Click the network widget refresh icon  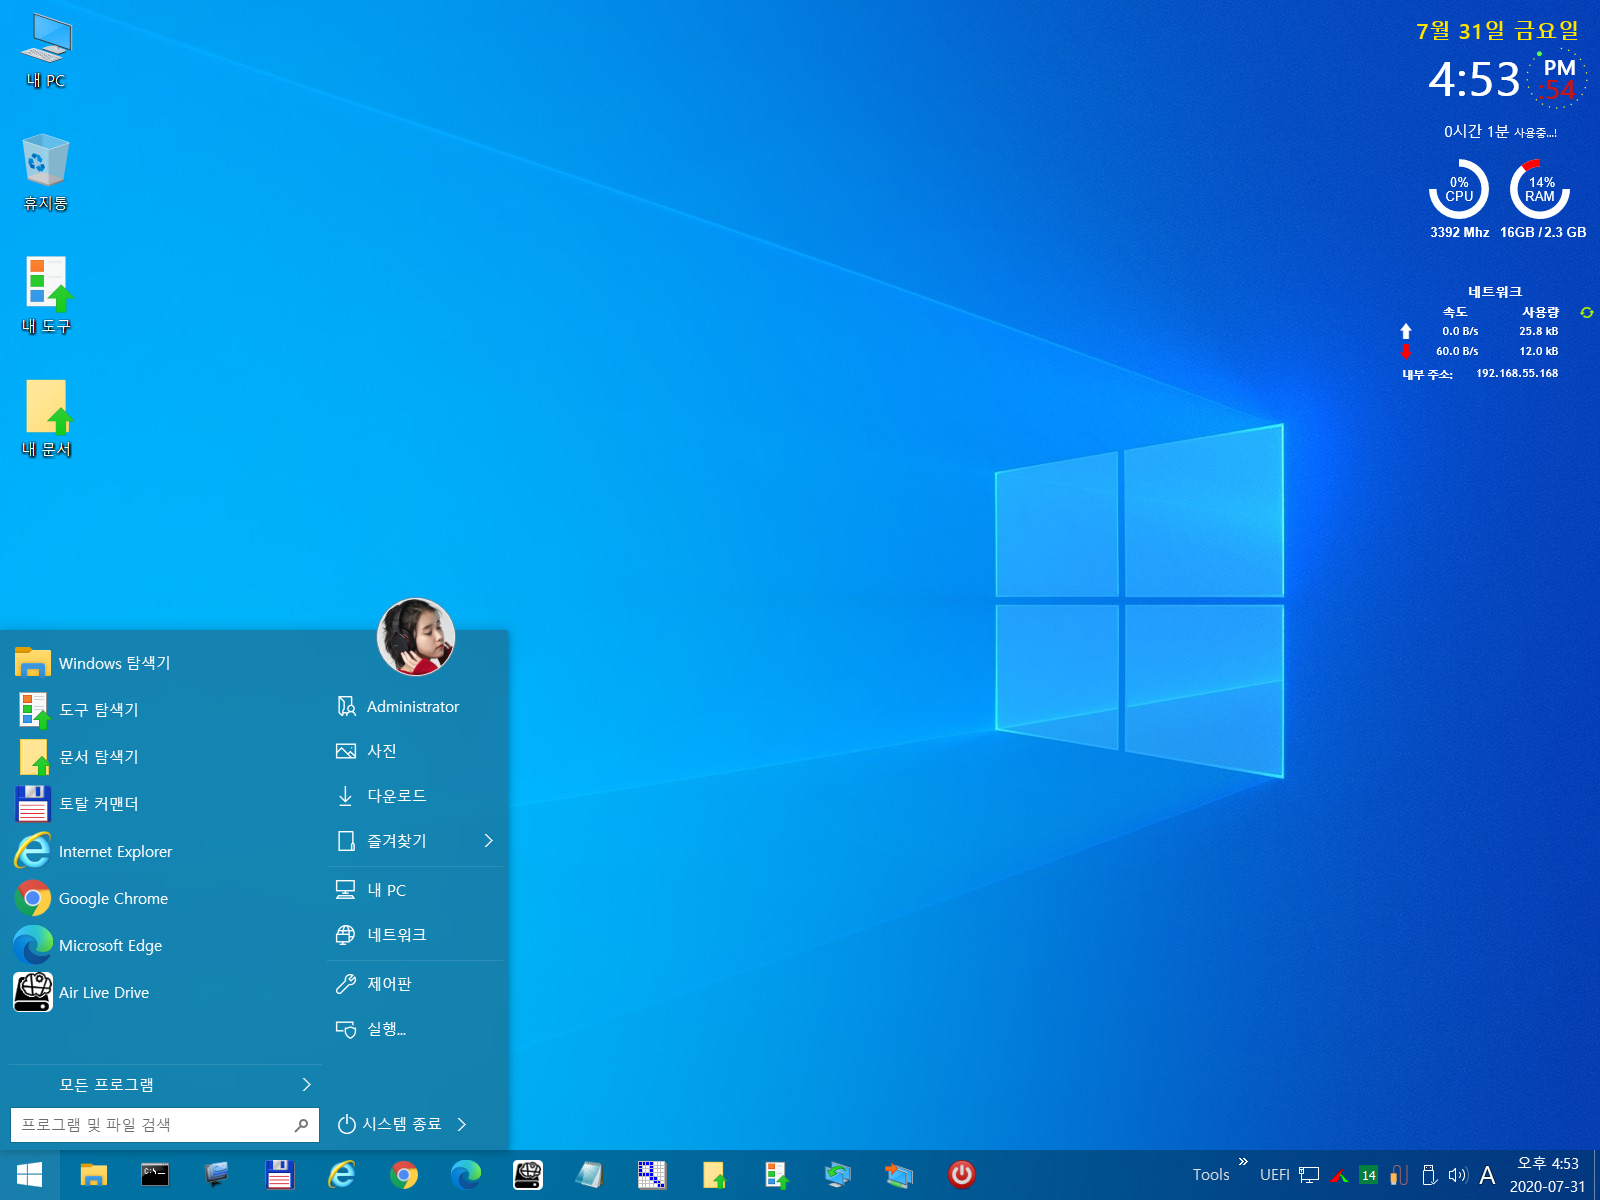click(x=1586, y=313)
